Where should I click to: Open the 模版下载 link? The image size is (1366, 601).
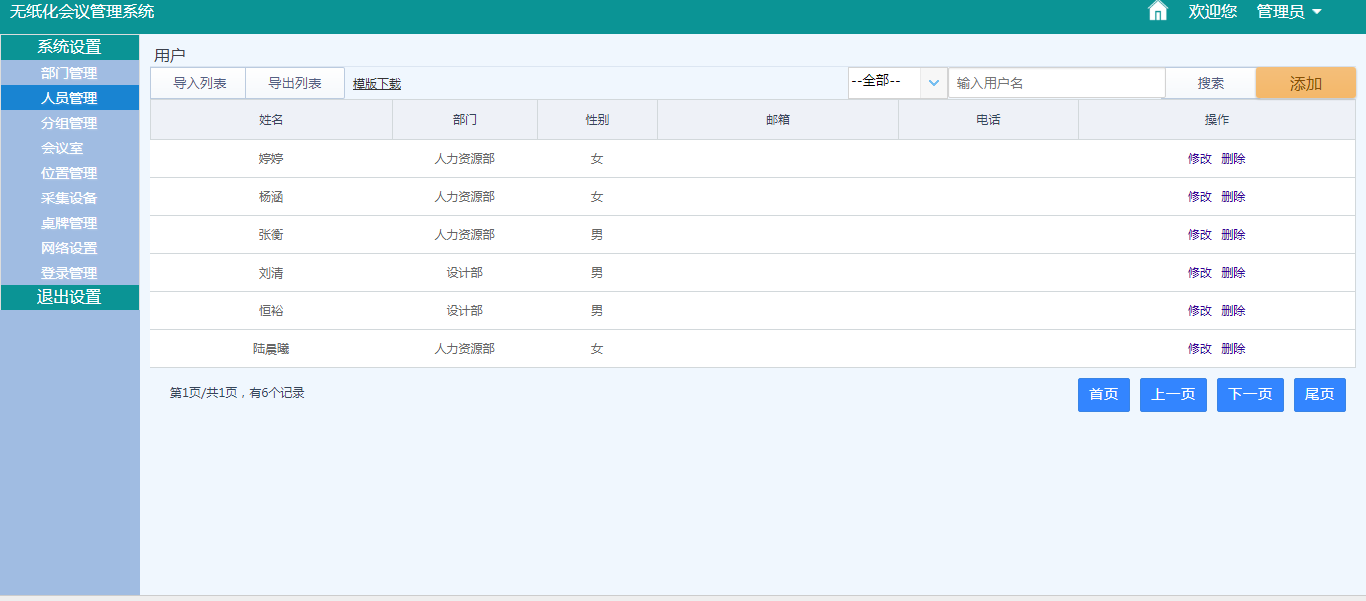coord(377,84)
